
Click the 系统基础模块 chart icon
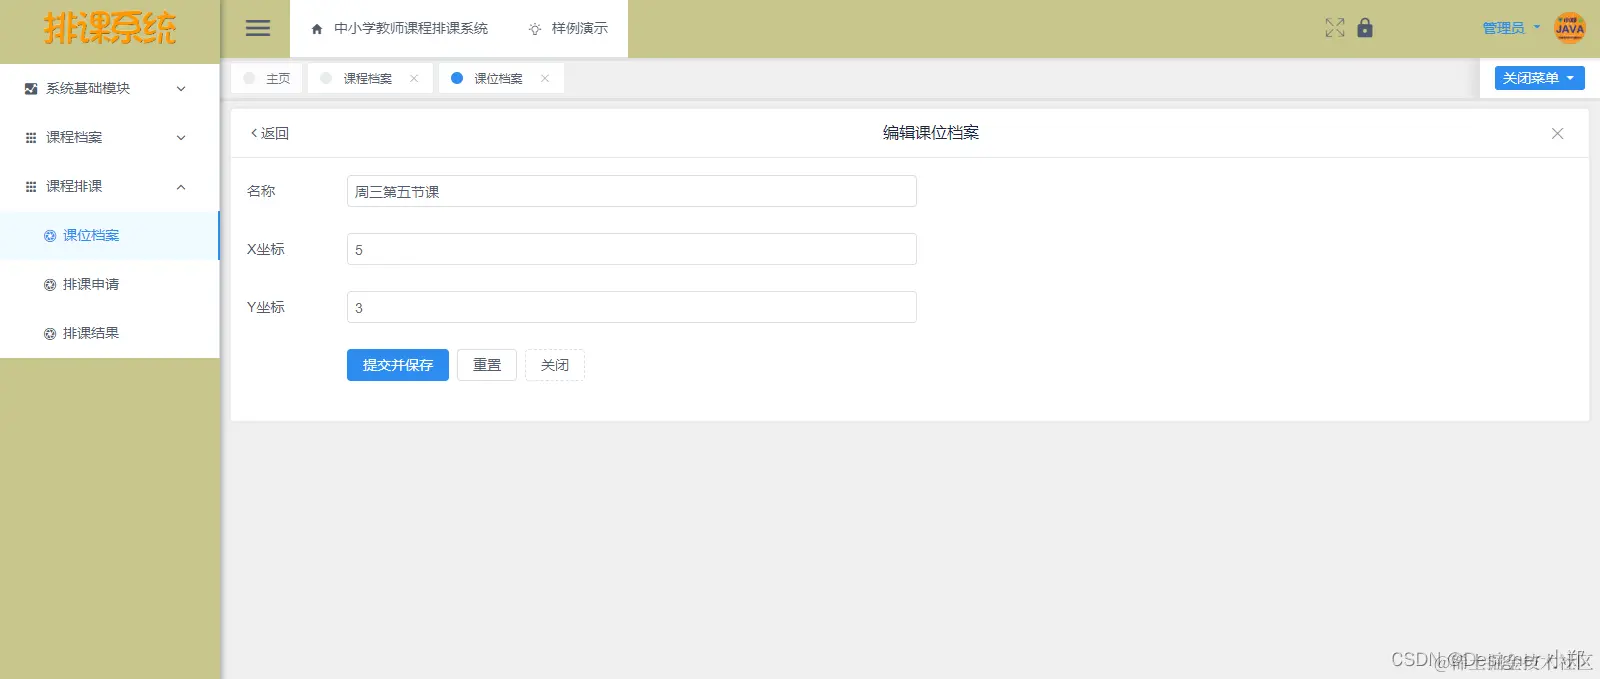point(31,88)
